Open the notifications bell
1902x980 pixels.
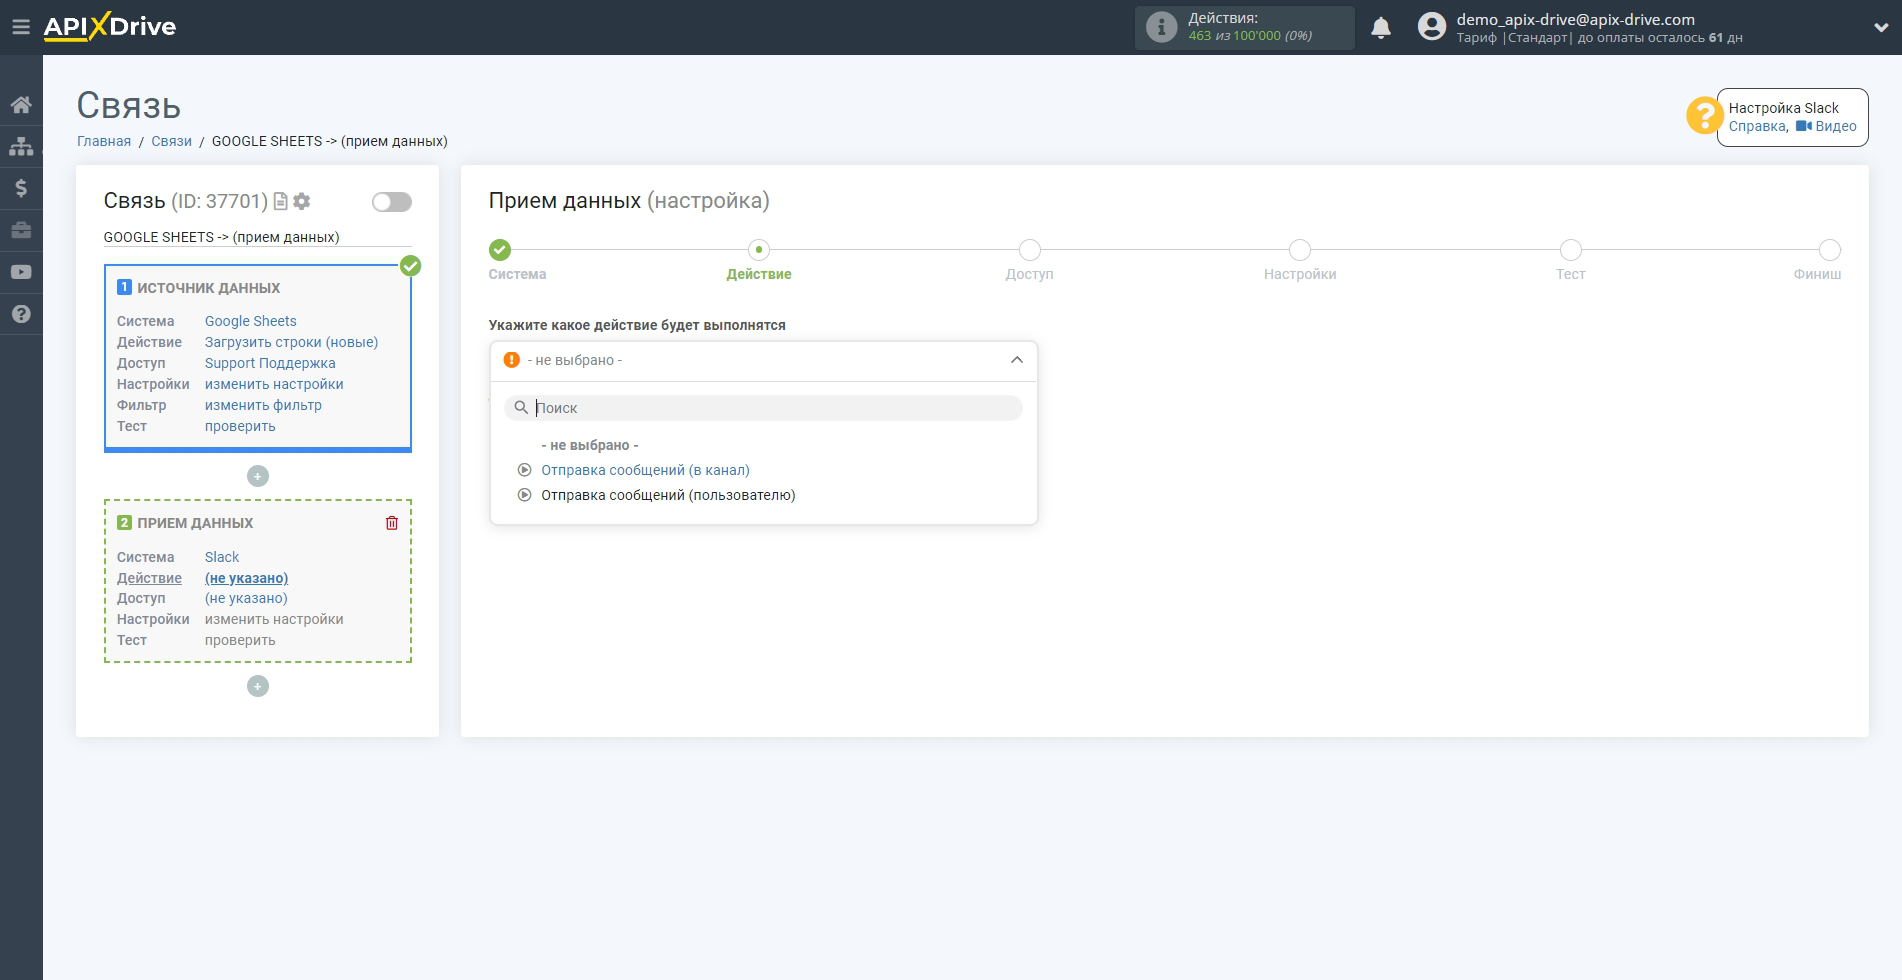[x=1381, y=28]
